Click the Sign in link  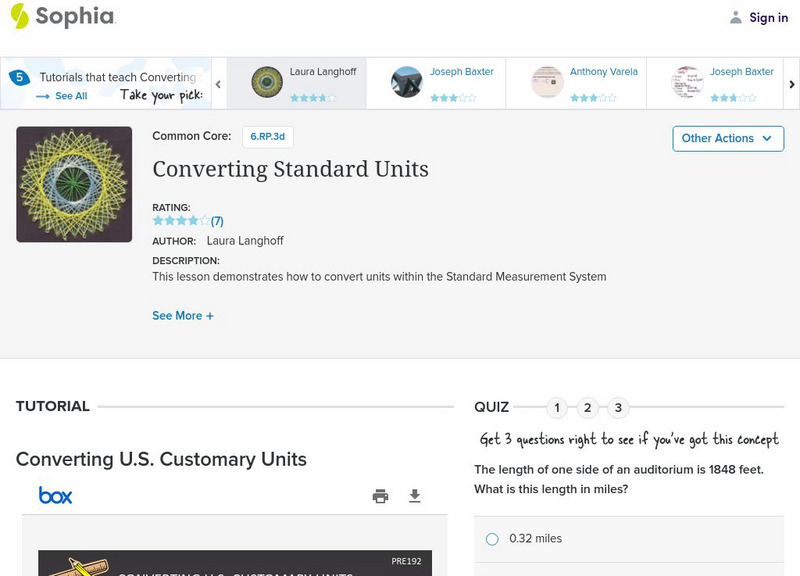pyautogui.click(x=768, y=18)
